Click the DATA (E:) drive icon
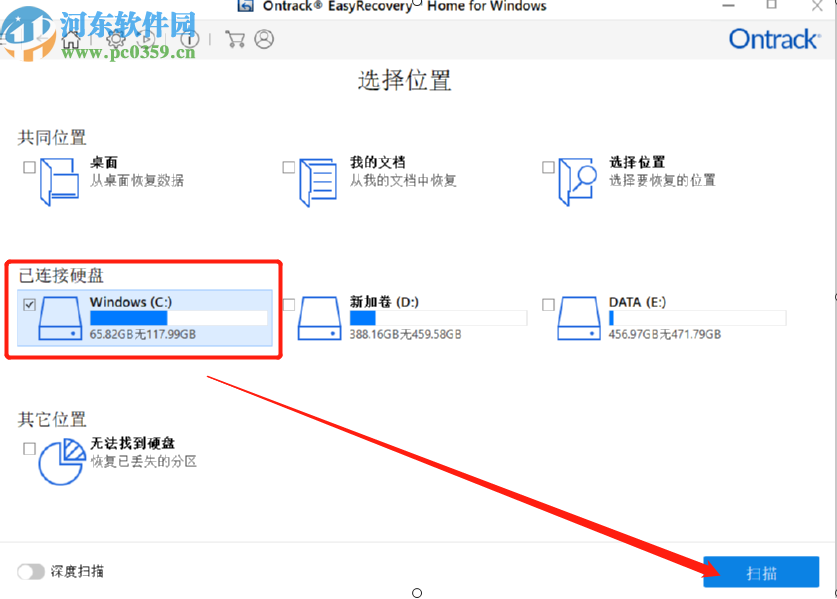 point(579,318)
